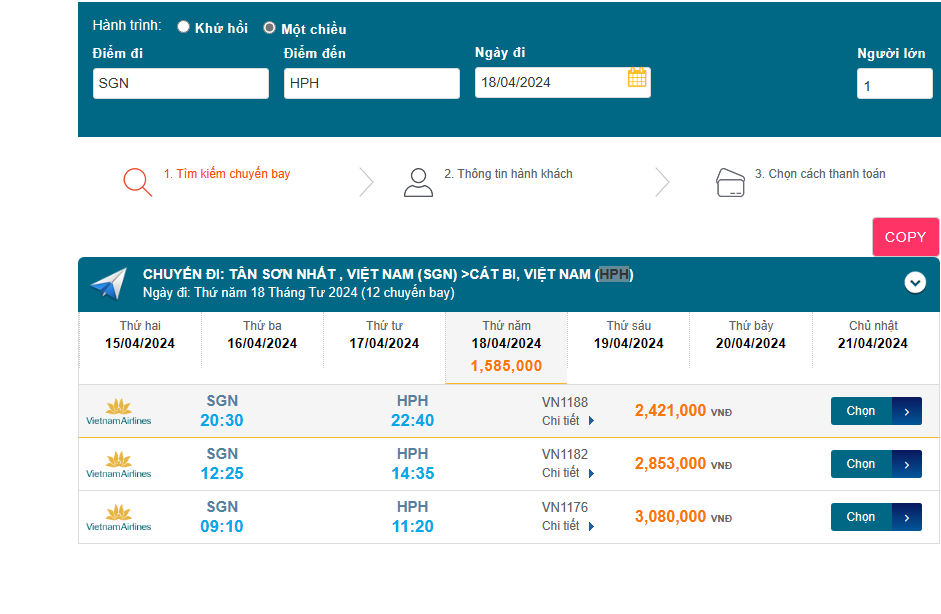Click the passenger information person icon
This screenshot has width=941, height=614.
(x=418, y=182)
